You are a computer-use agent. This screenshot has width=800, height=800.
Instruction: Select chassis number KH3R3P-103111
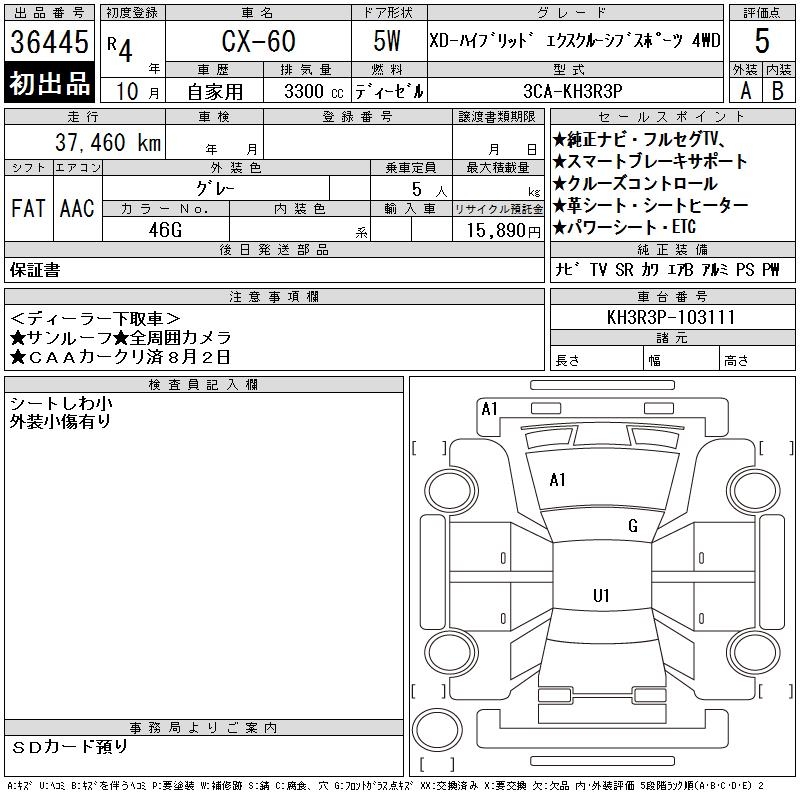(671, 317)
